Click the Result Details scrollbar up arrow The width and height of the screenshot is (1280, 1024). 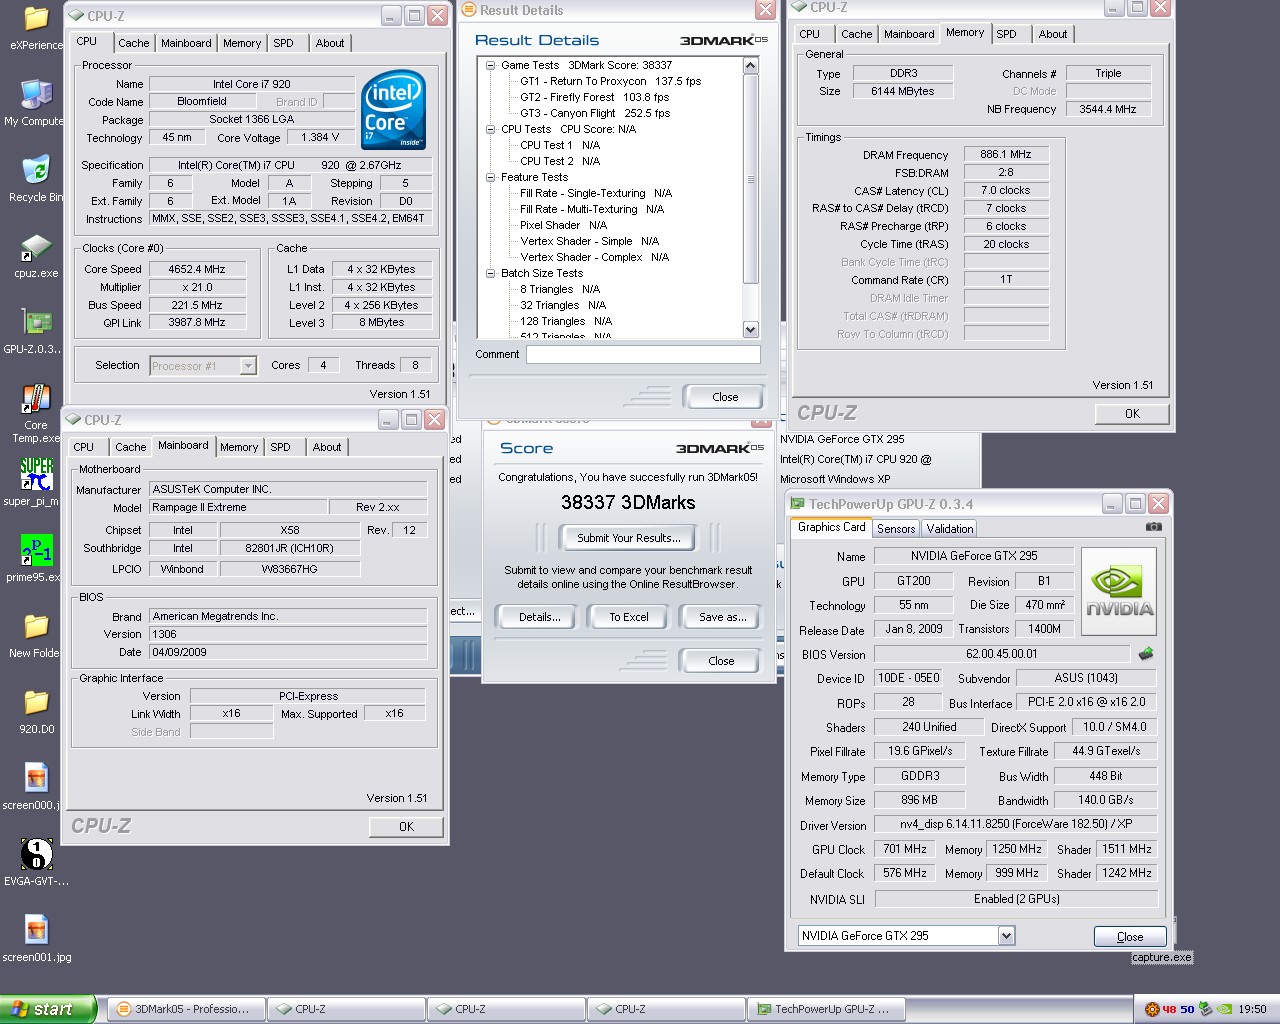751,65
